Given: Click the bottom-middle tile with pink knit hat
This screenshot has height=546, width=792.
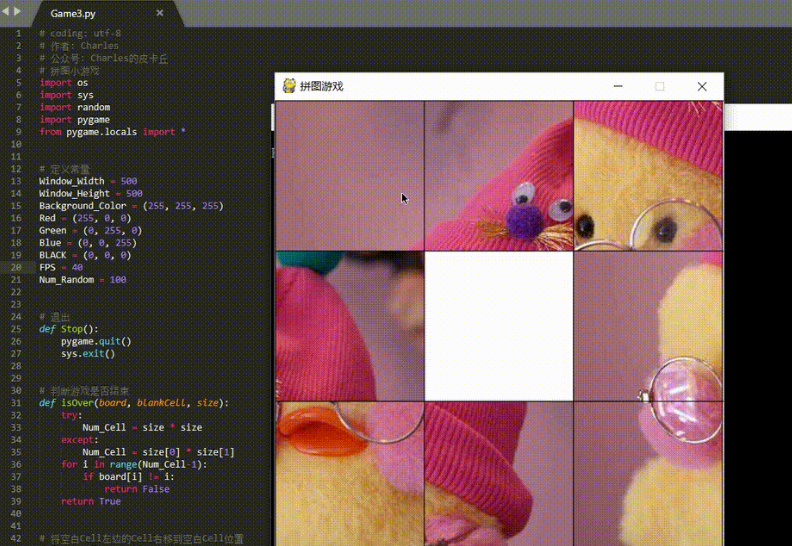Looking at the screenshot, I should pos(499,474).
